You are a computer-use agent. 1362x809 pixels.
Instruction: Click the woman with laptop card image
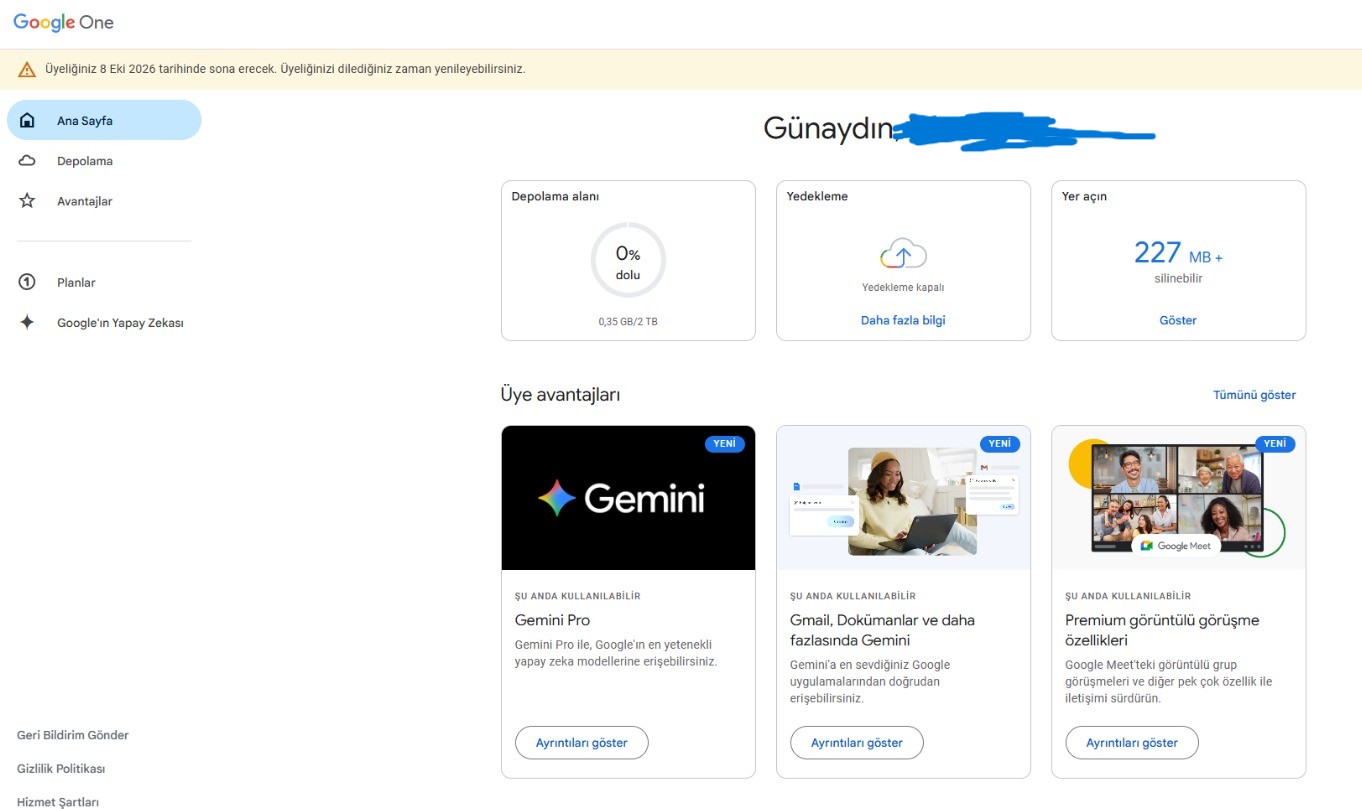click(903, 498)
